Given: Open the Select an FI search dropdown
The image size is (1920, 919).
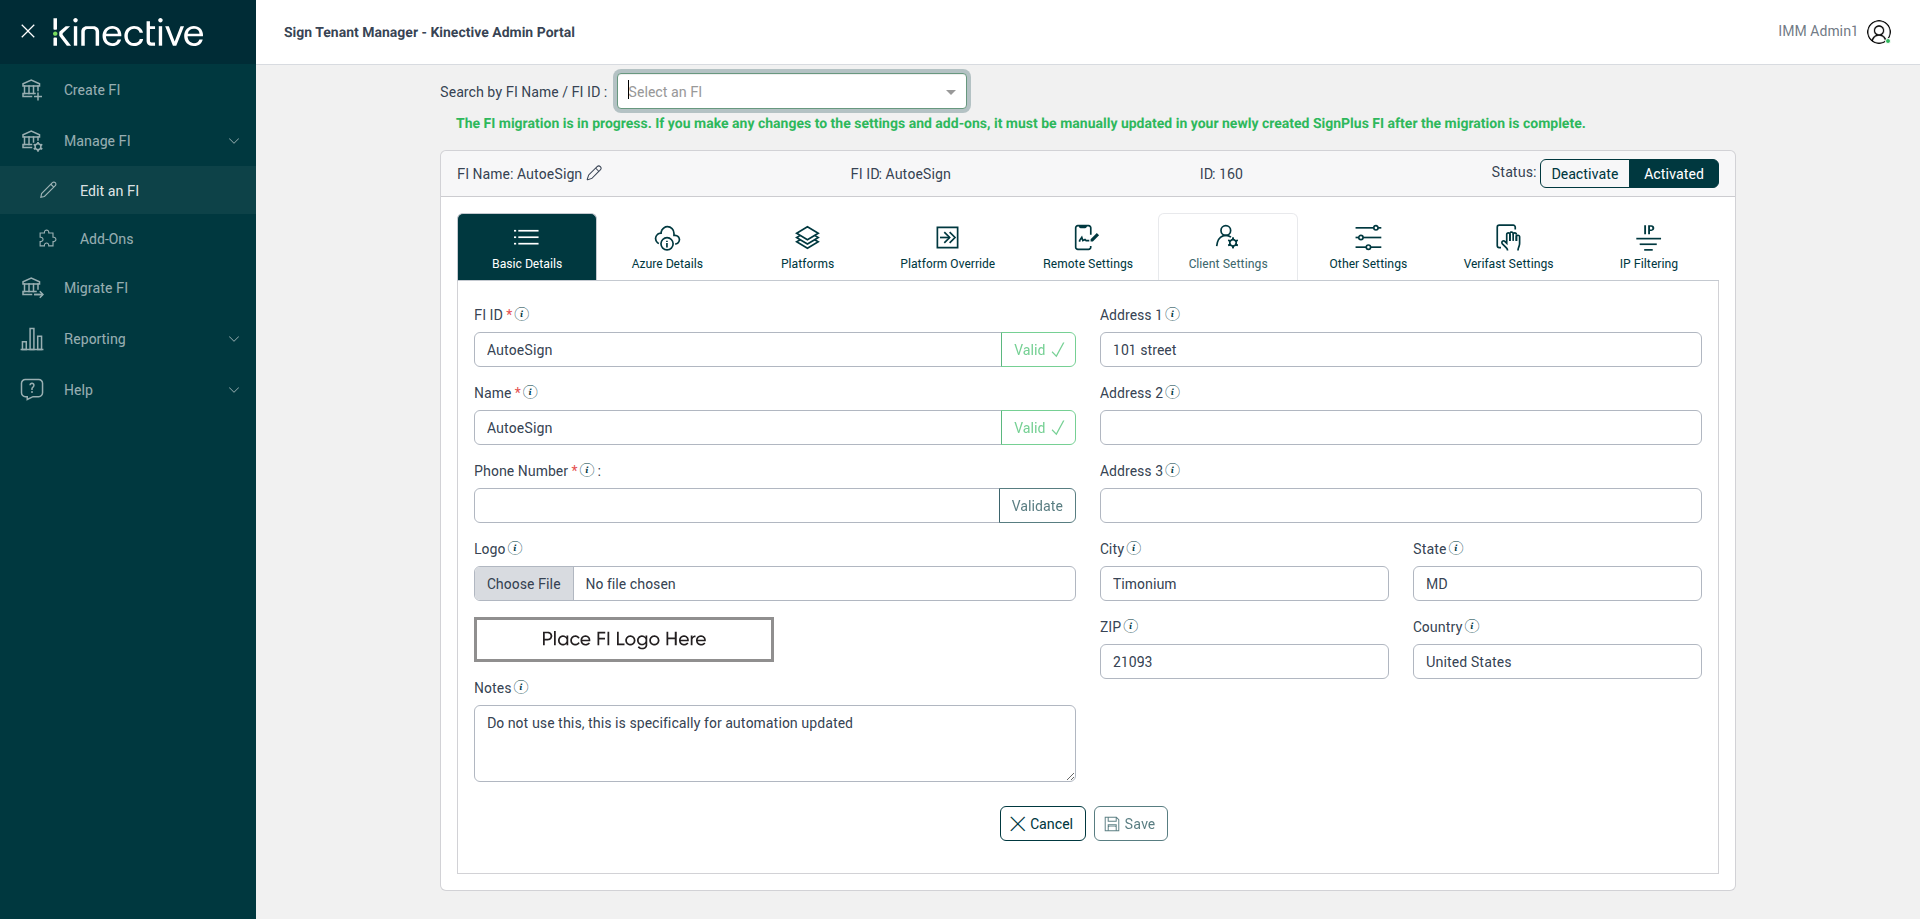Looking at the screenshot, I should coord(792,92).
